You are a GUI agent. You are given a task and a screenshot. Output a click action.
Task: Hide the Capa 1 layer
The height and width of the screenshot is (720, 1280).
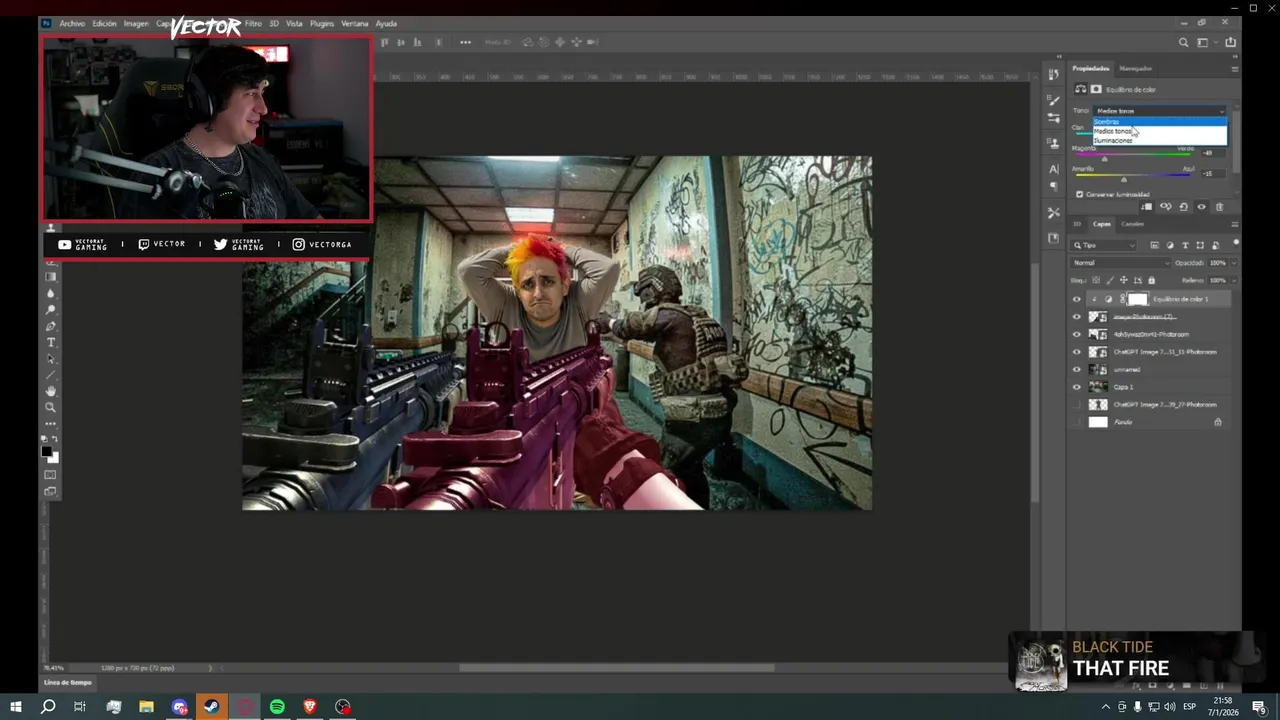[x=1077, y=387]
